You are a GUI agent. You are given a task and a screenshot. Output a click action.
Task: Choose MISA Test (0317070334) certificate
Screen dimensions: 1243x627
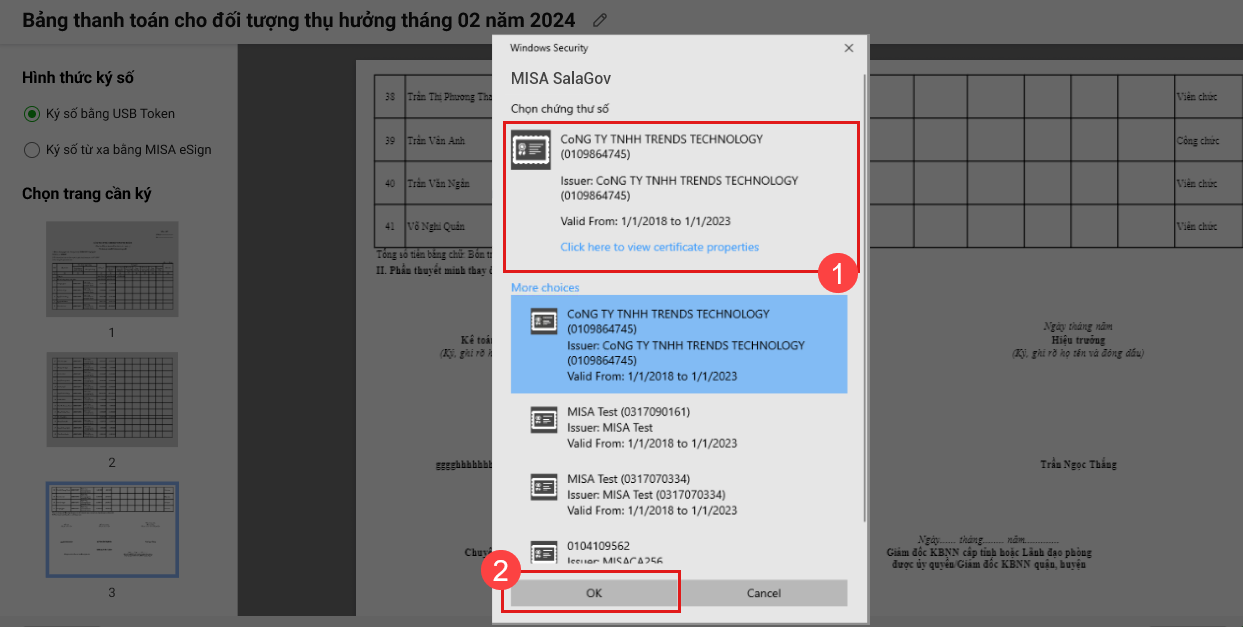(x=679, y=494)
